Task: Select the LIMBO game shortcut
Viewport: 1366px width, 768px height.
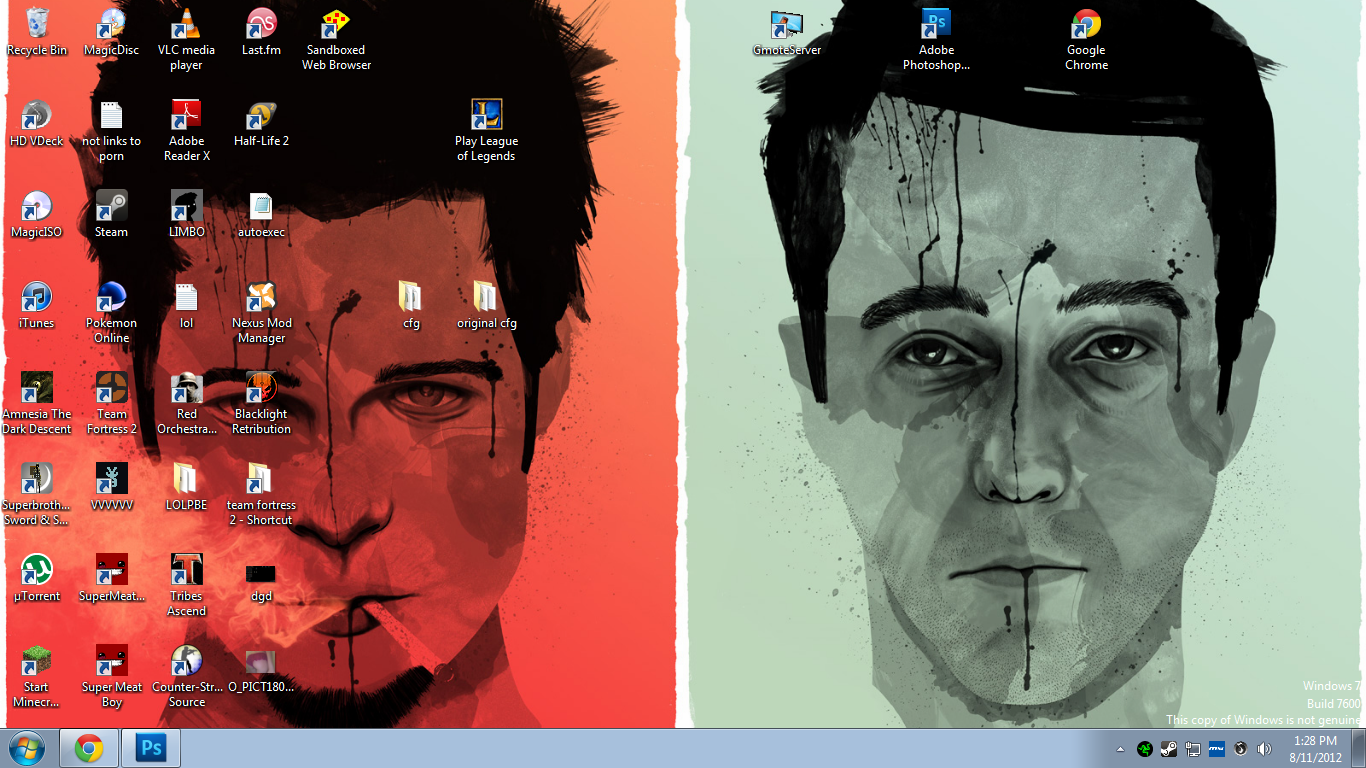Action: click(x=186, y=207)
